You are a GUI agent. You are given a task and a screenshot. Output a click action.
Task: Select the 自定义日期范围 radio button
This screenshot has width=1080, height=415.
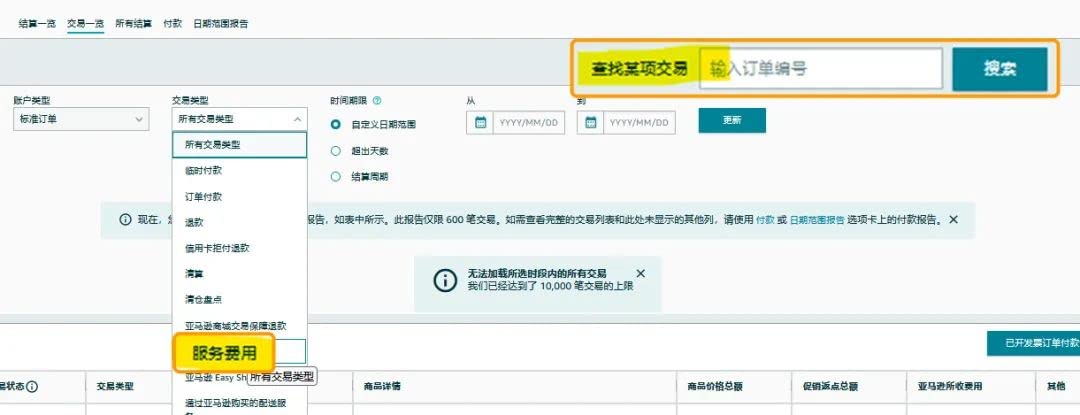[336, 125]
